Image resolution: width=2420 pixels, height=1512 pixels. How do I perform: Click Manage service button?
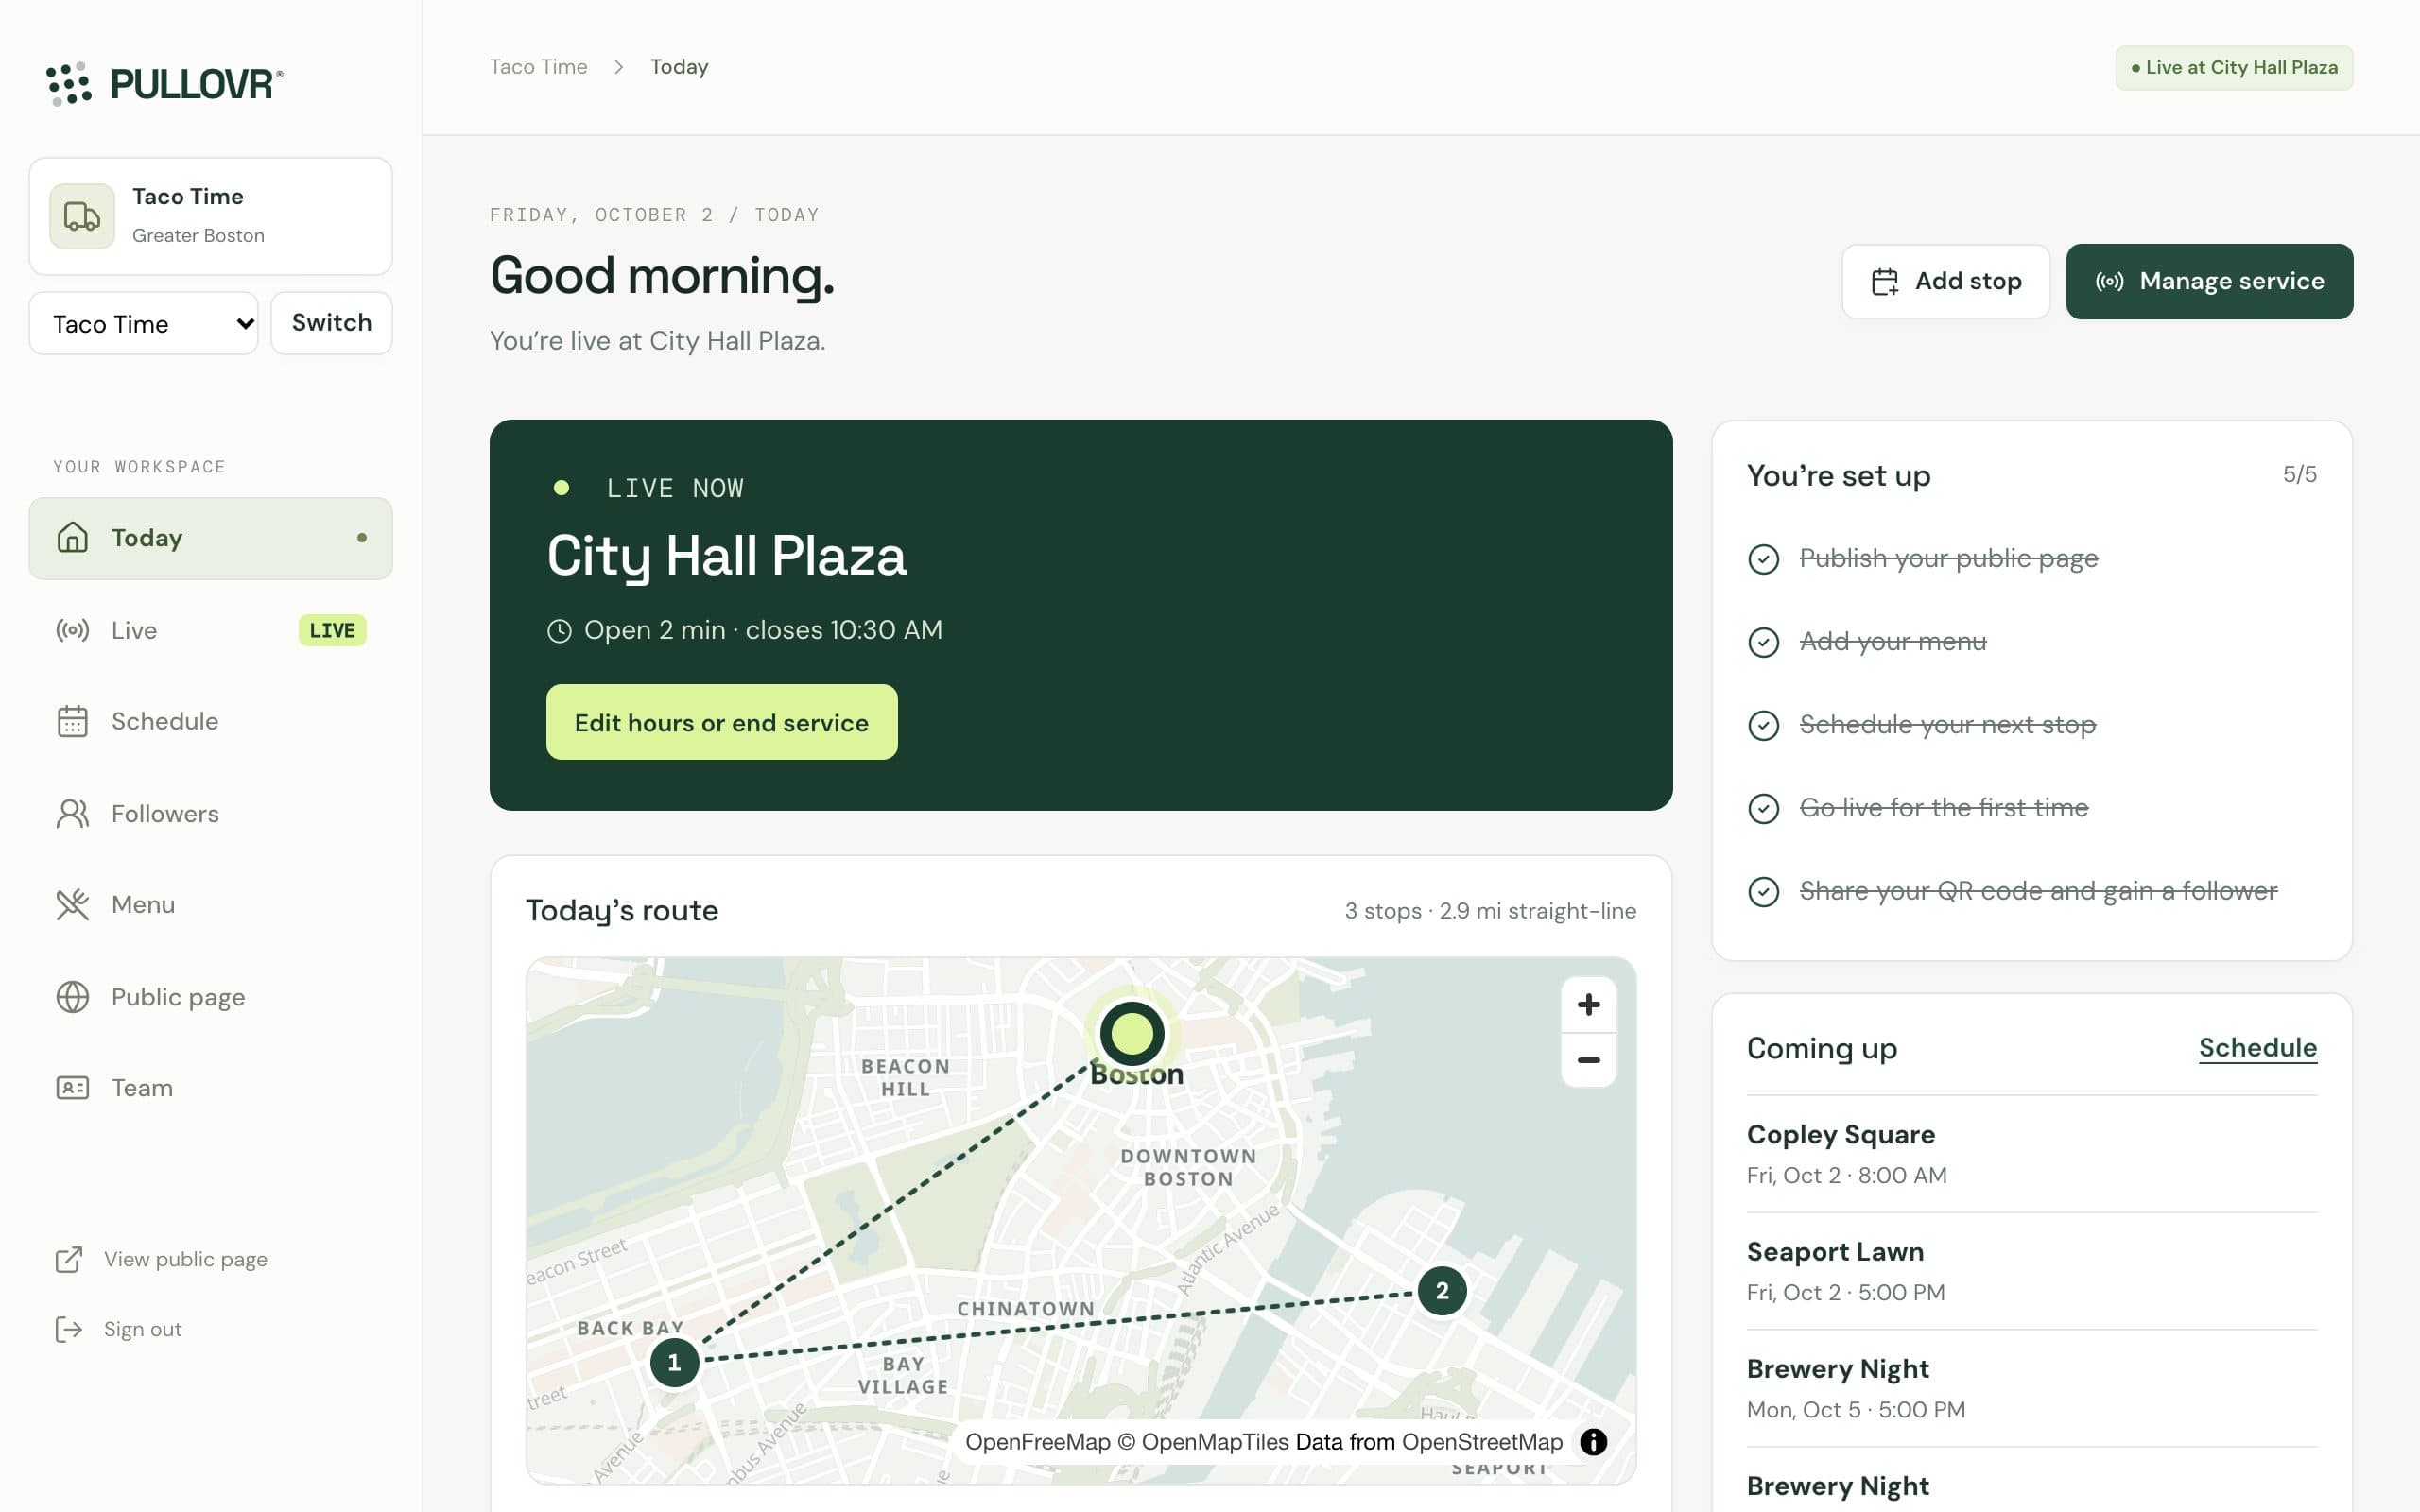click(2209, 281)
